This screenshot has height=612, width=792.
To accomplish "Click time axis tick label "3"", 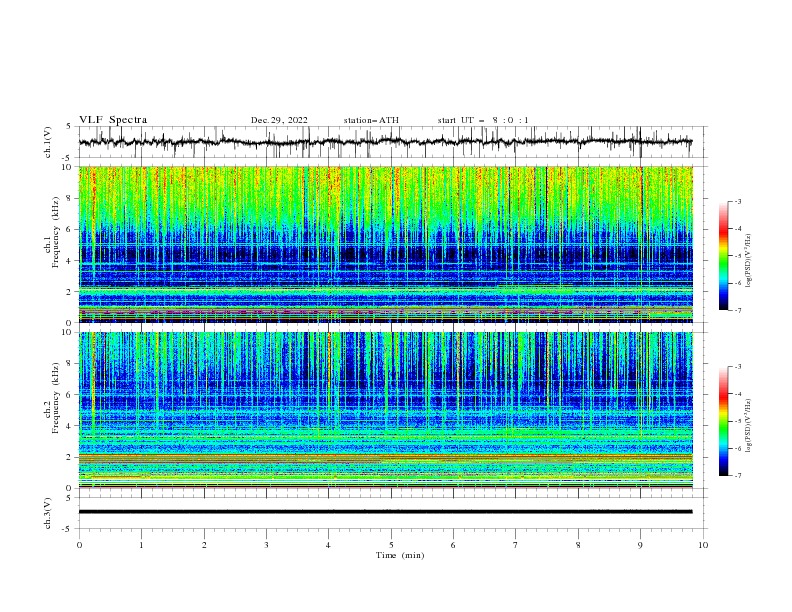I will (x=266, y=545).
